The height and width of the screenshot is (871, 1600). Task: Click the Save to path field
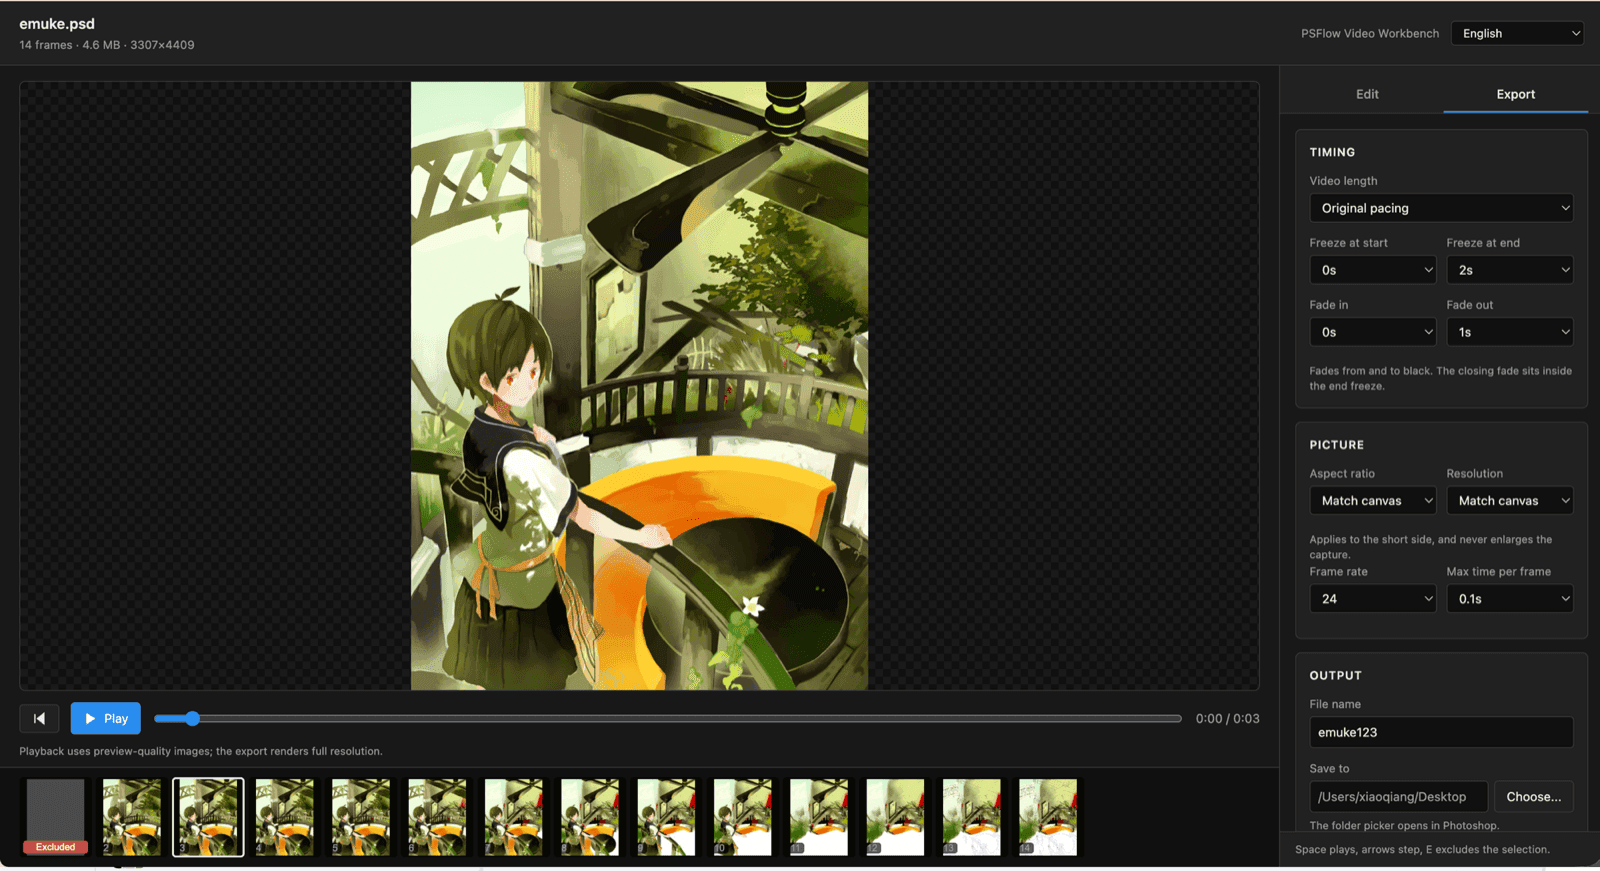point(1399,797)
